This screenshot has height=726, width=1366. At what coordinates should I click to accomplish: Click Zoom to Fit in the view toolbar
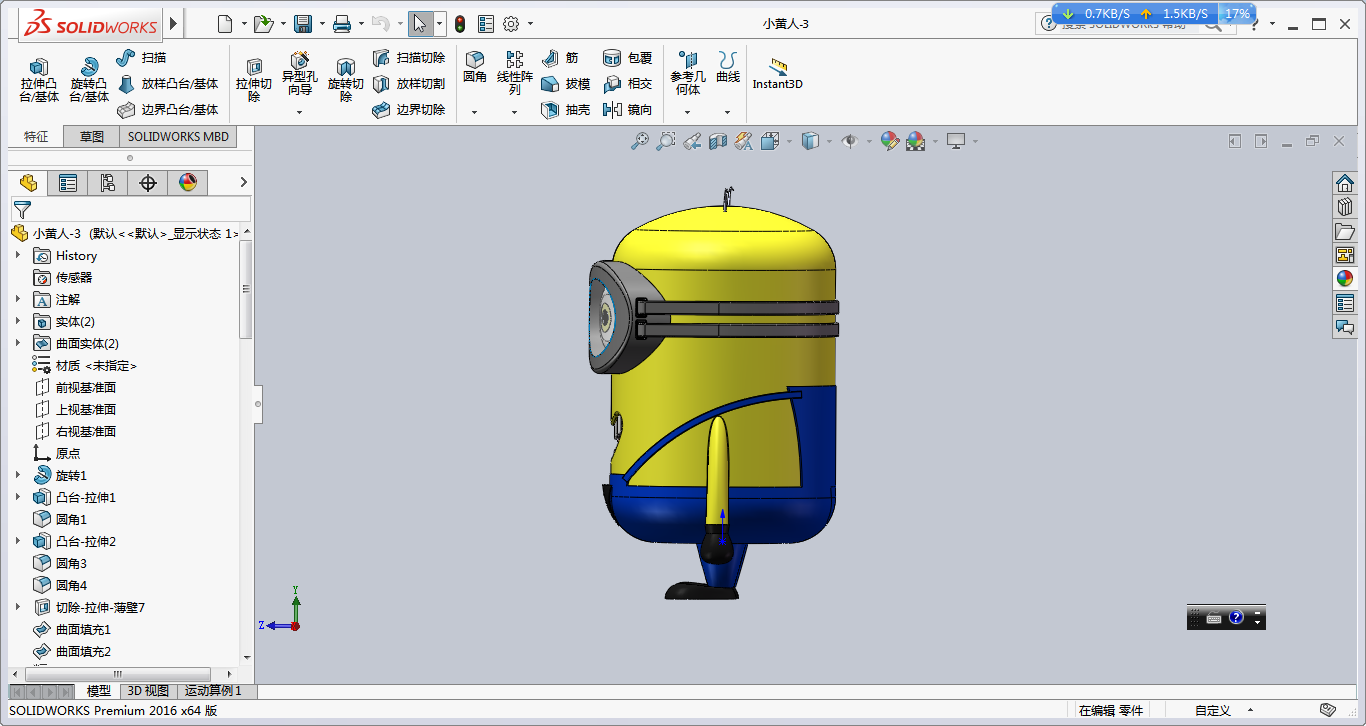click(x=640, y=142)
